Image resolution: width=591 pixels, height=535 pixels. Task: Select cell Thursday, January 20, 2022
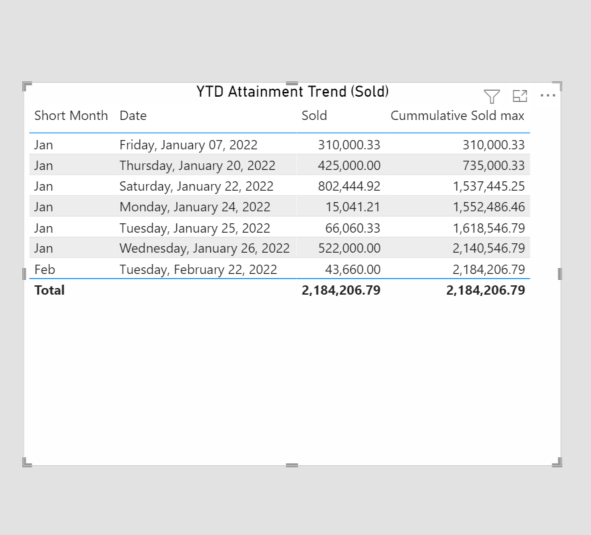click(x=197, y=166)
